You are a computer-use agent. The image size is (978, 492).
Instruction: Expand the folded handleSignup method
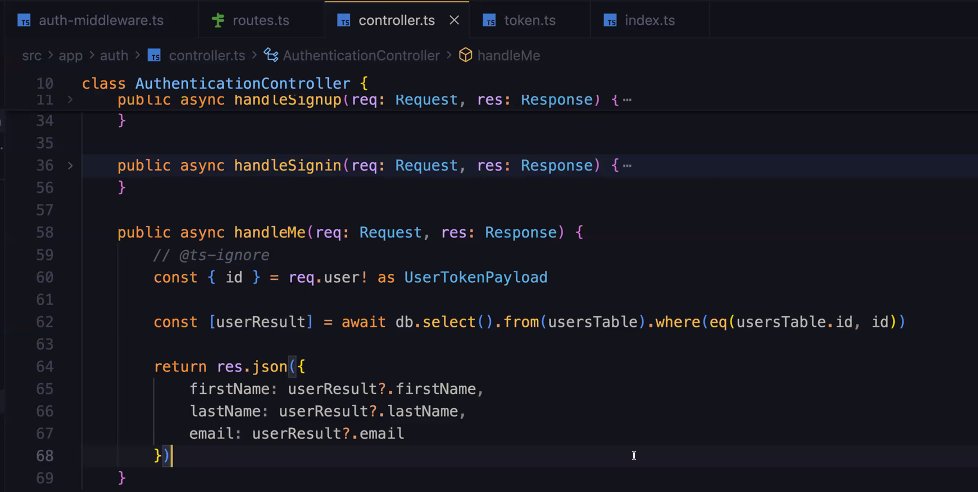click(x=70, y=99)
